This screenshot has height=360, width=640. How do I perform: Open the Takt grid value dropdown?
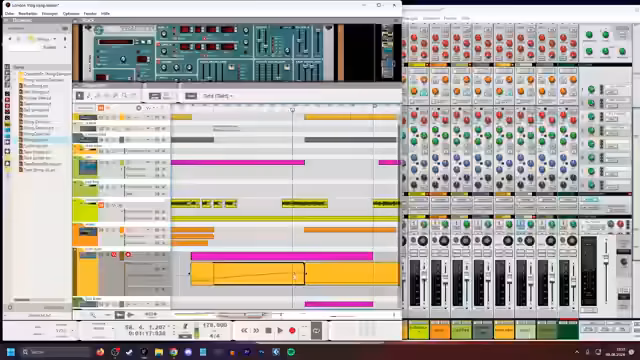pyautogui.click(x=218, y=96)
